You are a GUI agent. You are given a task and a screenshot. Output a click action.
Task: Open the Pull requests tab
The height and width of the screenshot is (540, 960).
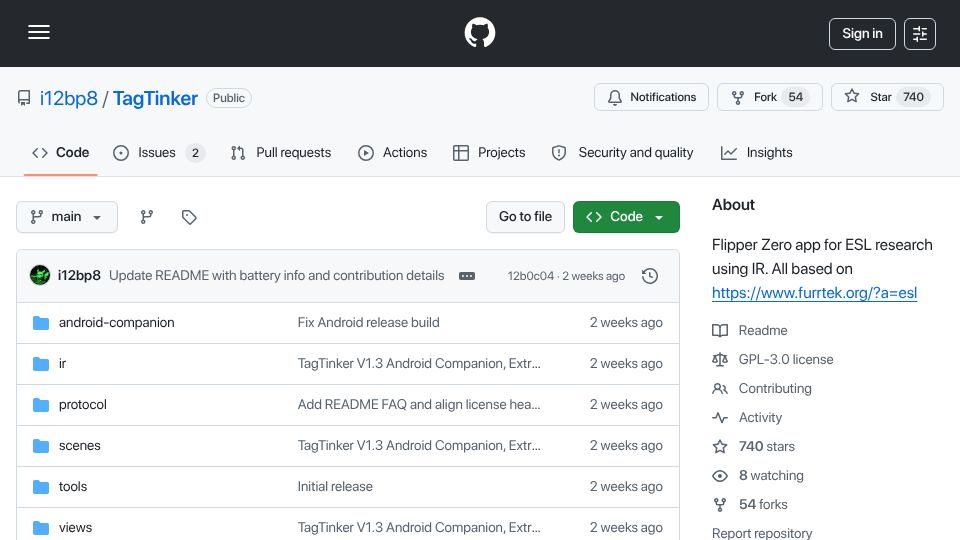(281, 152)
